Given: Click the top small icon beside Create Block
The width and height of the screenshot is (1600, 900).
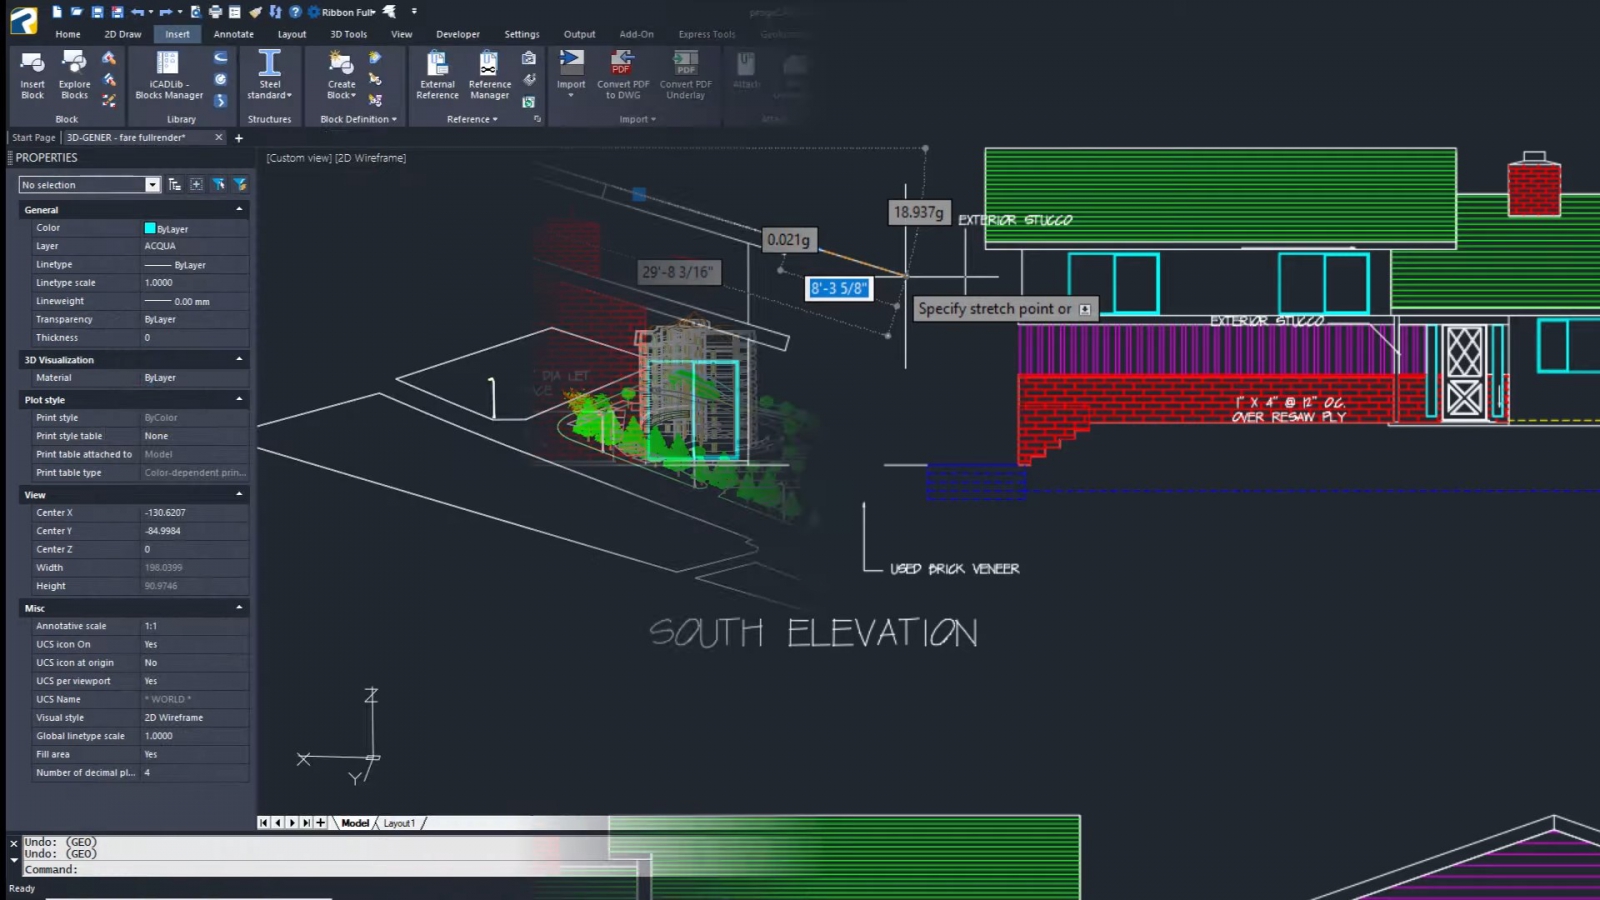Looking at the screenshot, I should pyautogui.click(x=375, y=58).
